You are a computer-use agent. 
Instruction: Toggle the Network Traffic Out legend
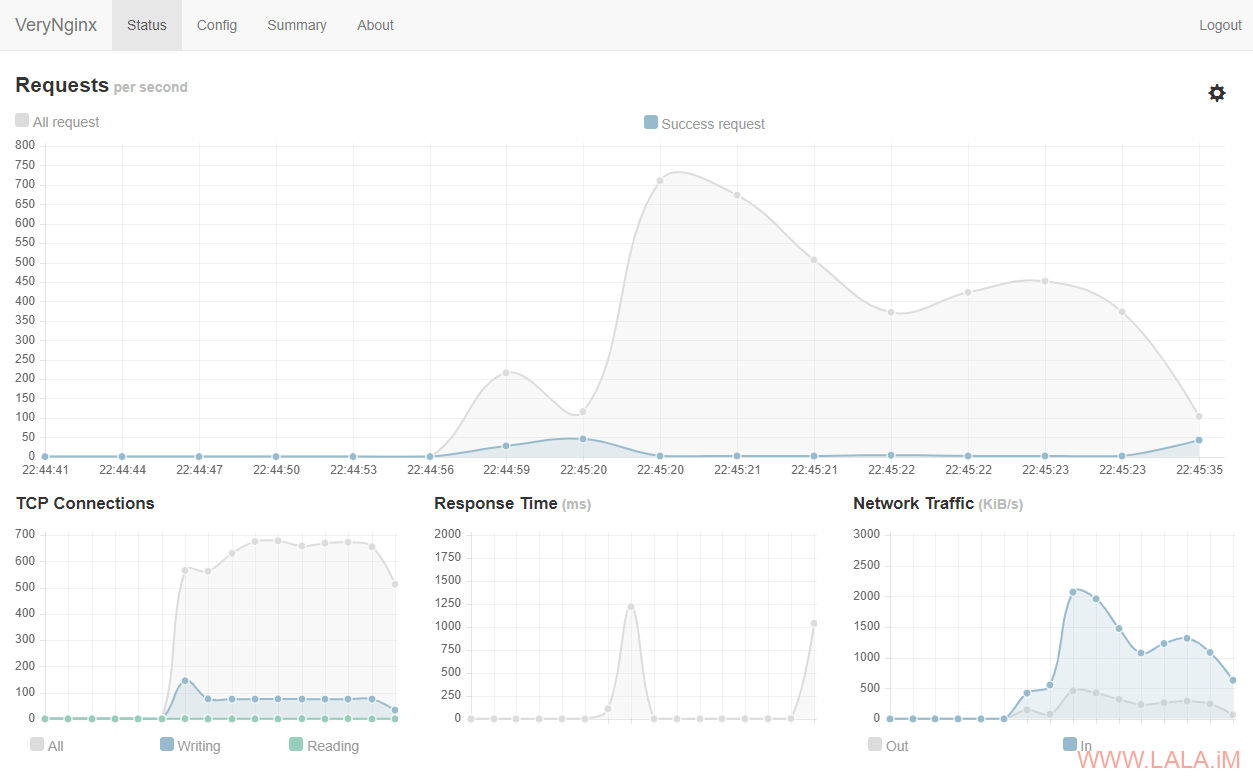tap(875, 744)
